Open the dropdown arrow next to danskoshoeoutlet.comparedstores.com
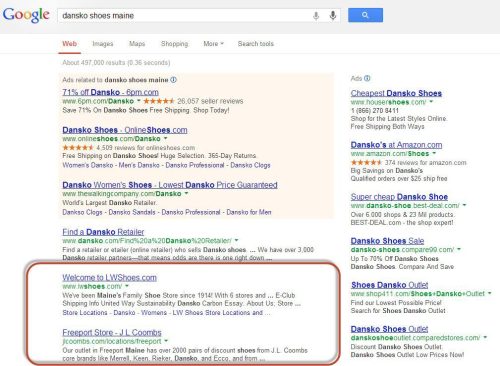Image resolution: width=500 pixels, height=366 pixels. coord(485,337)
